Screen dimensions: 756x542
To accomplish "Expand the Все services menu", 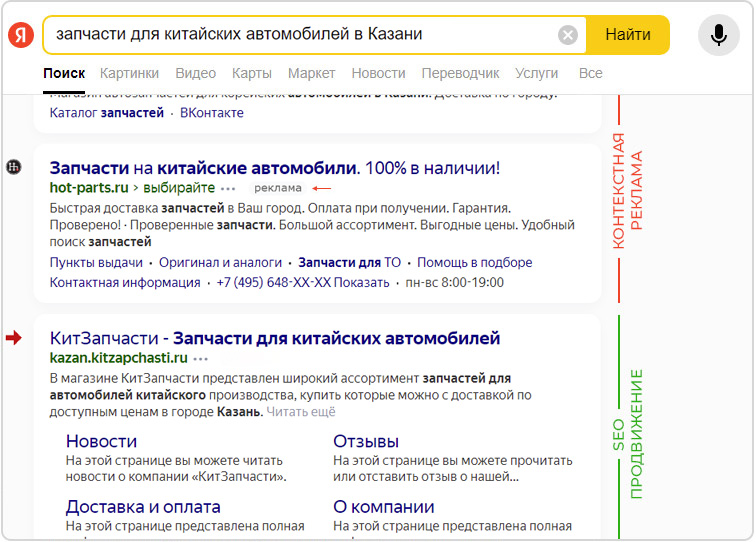I will point(591,73).
